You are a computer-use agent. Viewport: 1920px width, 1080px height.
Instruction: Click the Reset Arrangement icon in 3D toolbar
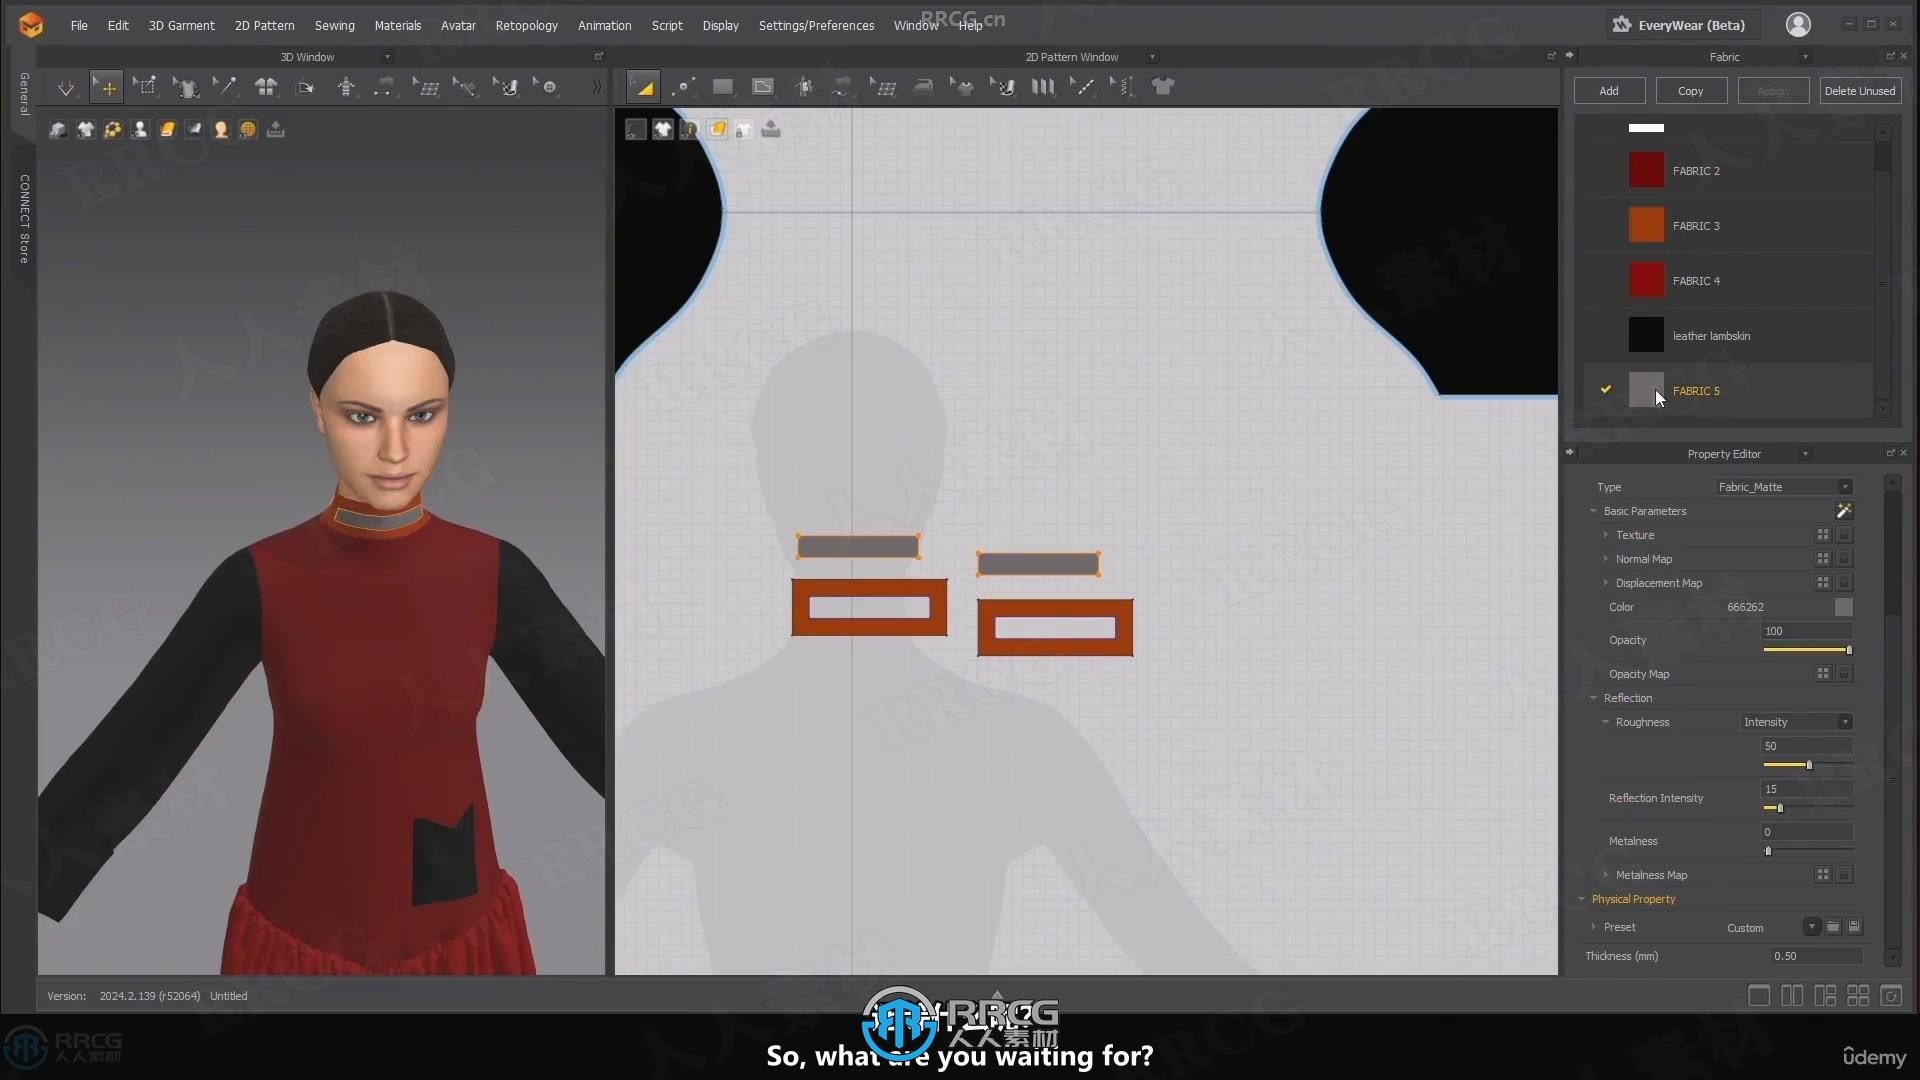tap(306, 88)
